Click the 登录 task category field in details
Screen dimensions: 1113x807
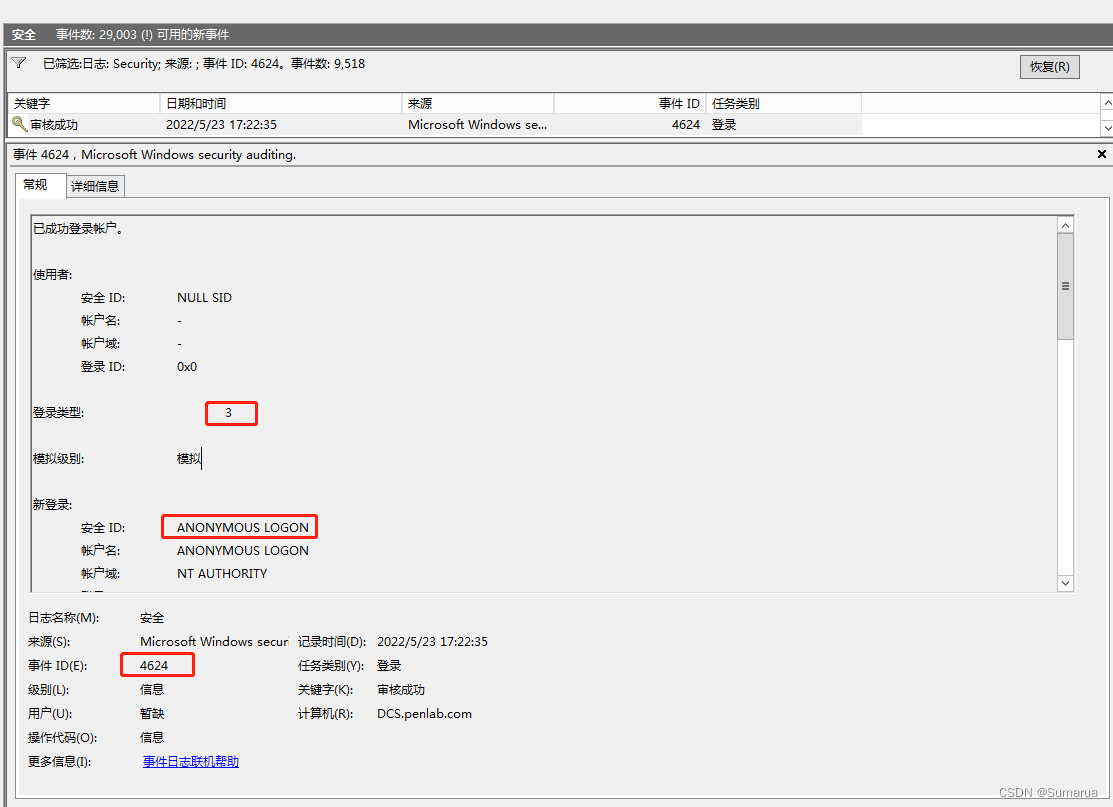tap(389, 665)
